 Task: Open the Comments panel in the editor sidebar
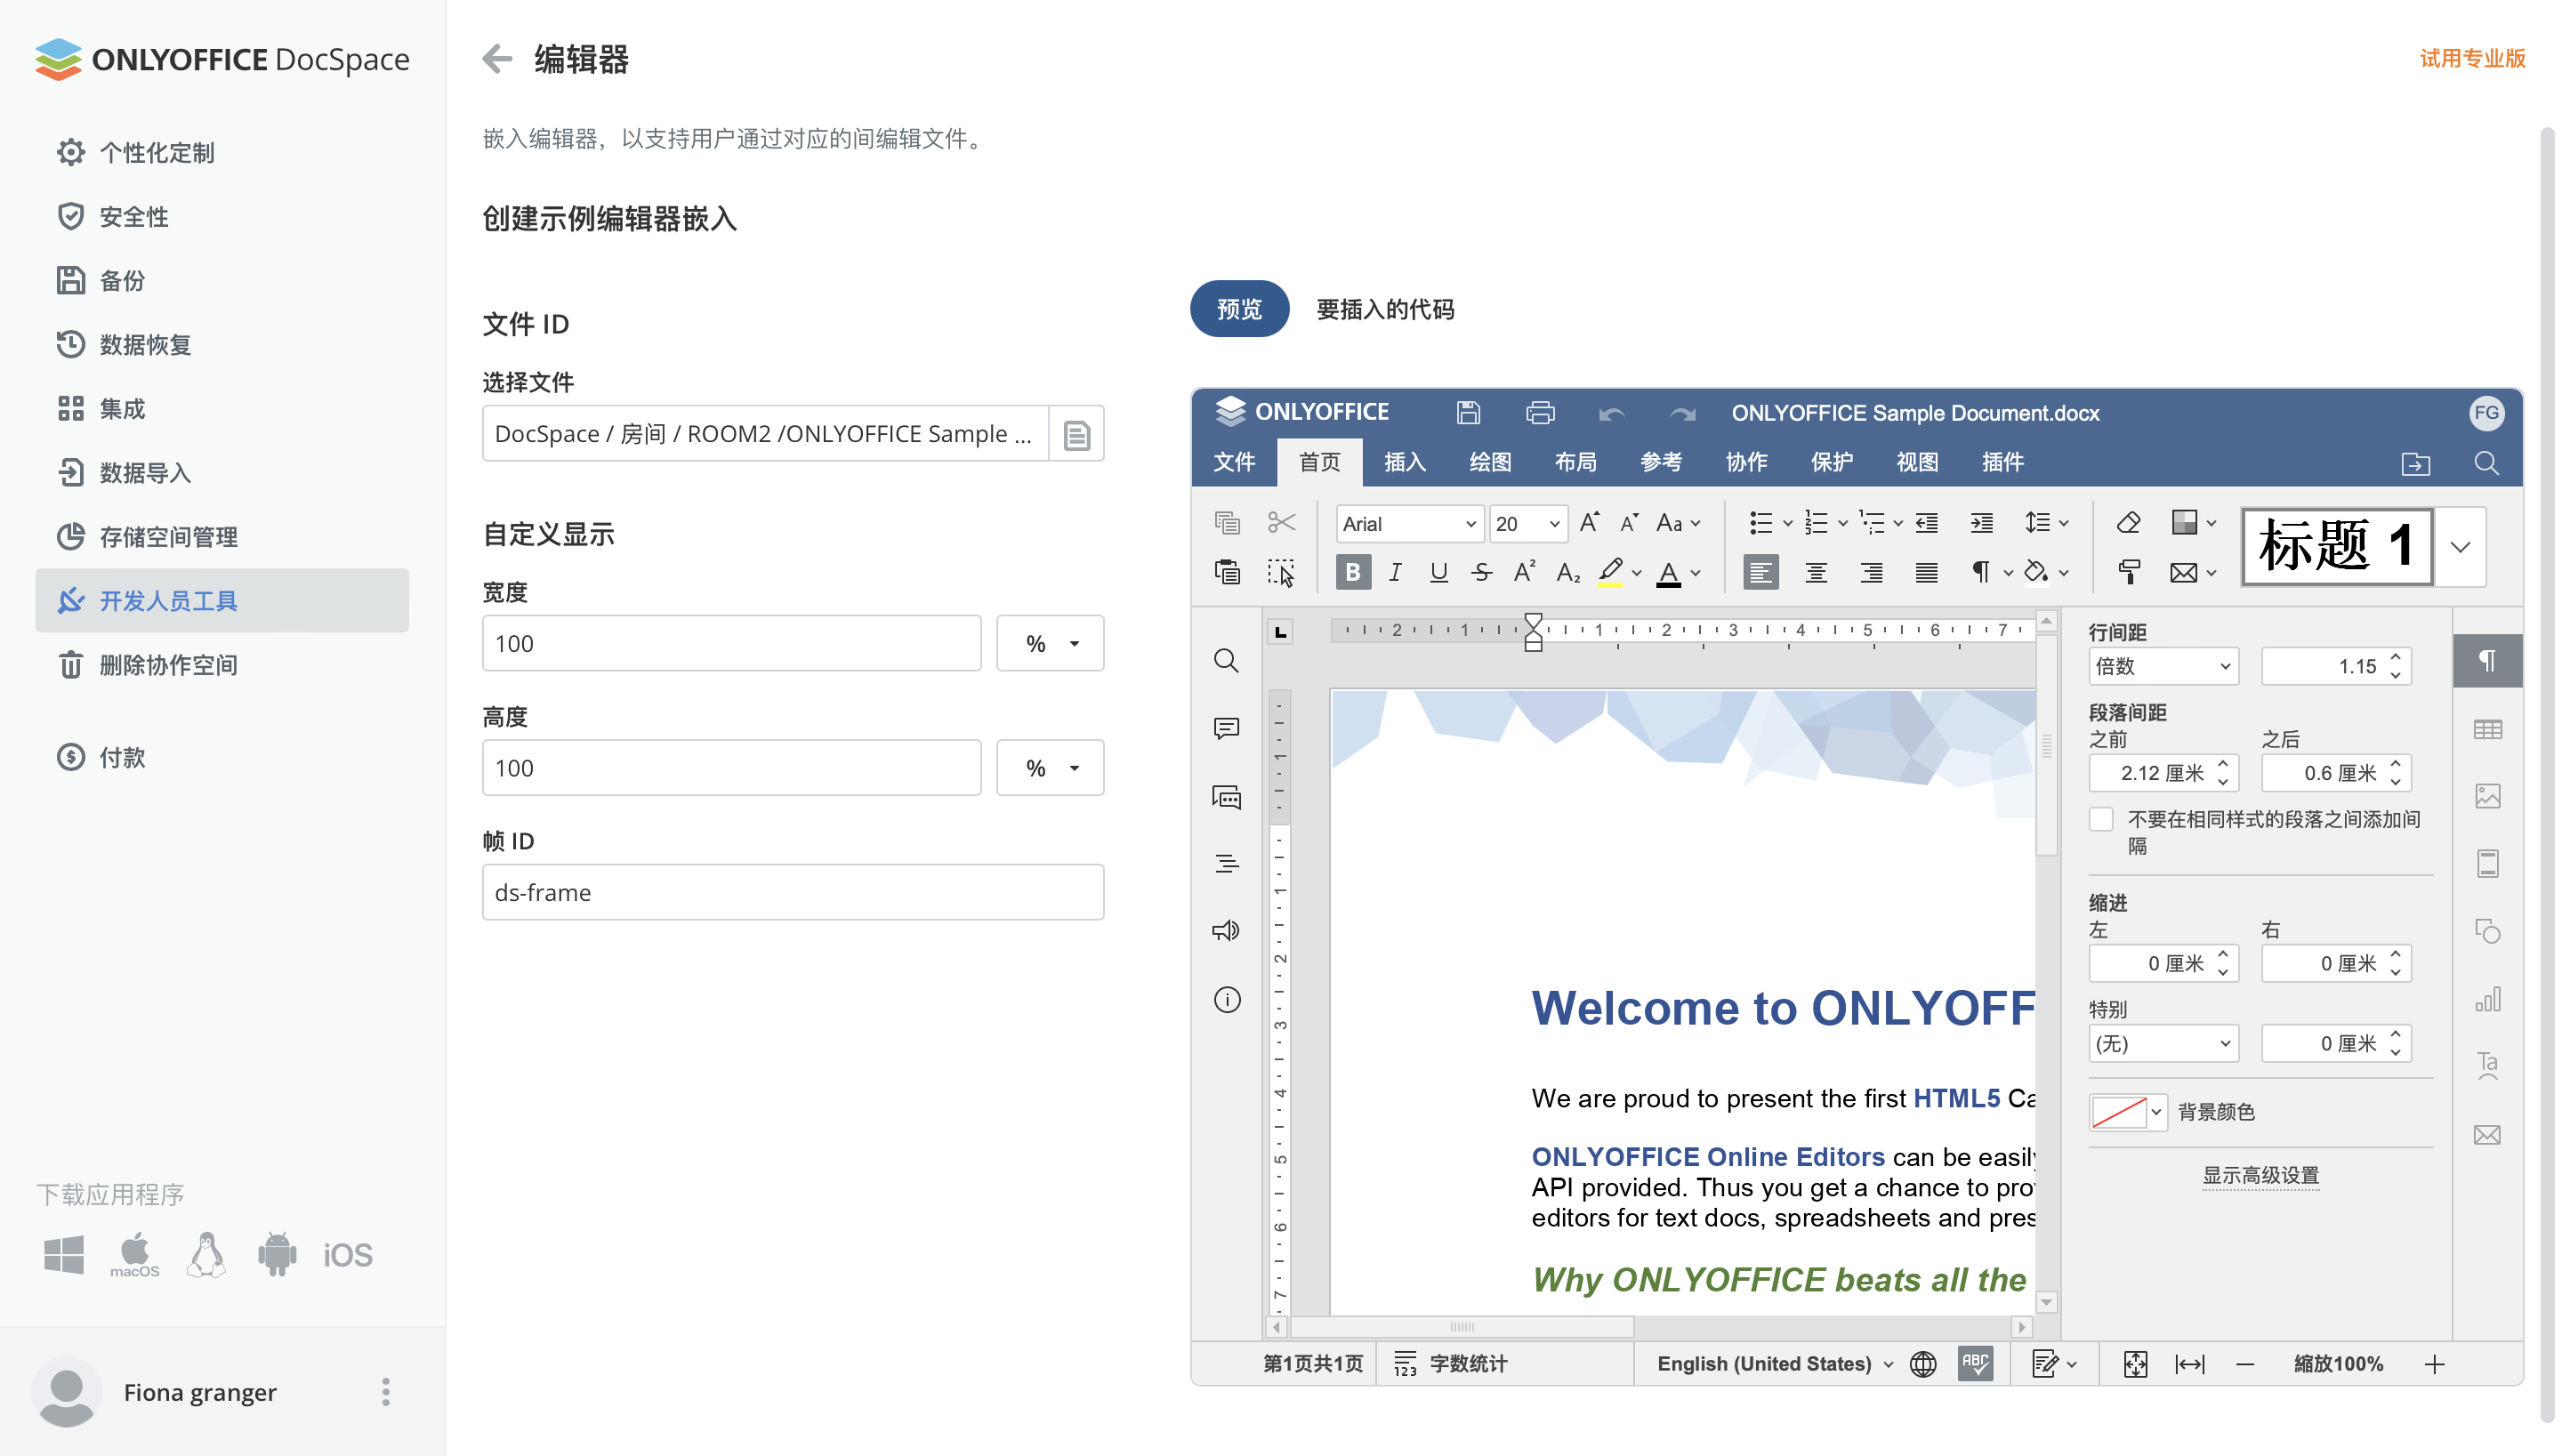tap(1226, 728)
